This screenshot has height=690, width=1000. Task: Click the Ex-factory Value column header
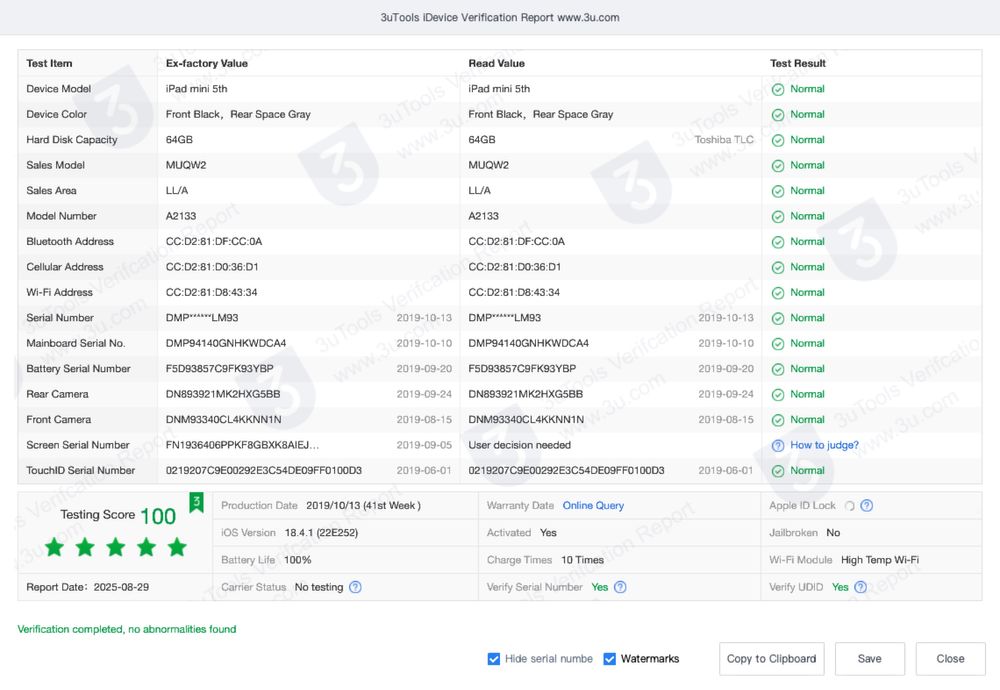(x=207, y=64)
